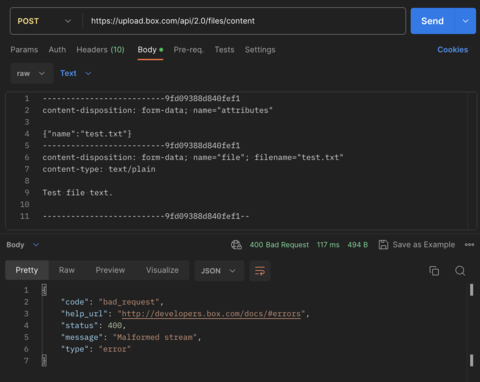Click the "type": "error" line
Viewport: 480px width, 382px height.
pyautogui.click(x=96, y=349)
